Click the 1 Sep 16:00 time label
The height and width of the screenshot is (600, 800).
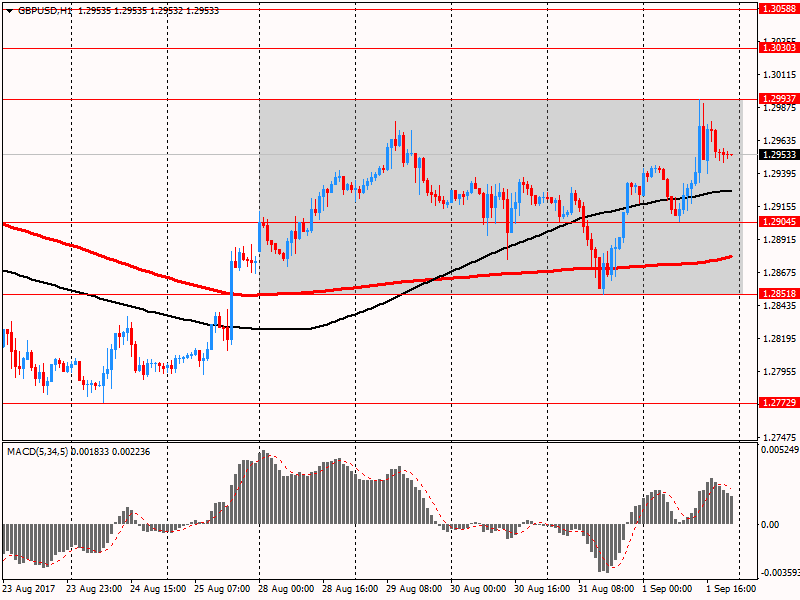pos(731,589)
